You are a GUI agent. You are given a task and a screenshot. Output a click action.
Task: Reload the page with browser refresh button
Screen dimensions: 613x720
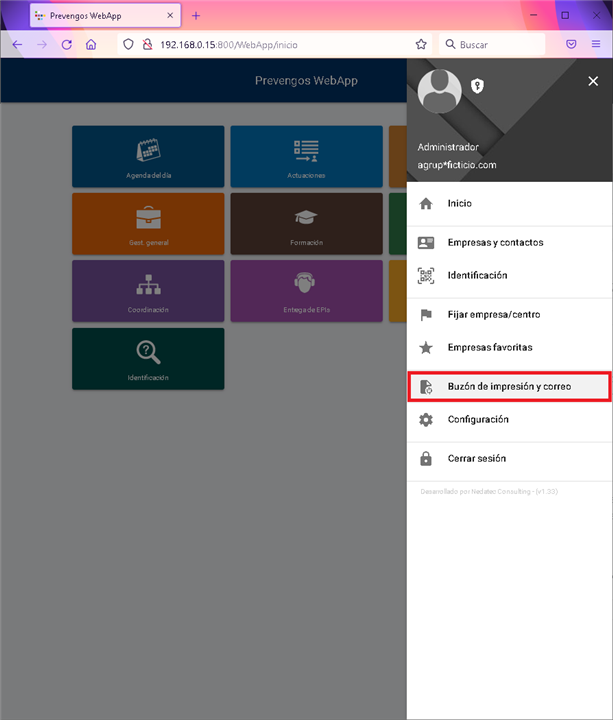pyautogui.click(x=66, y=45)
